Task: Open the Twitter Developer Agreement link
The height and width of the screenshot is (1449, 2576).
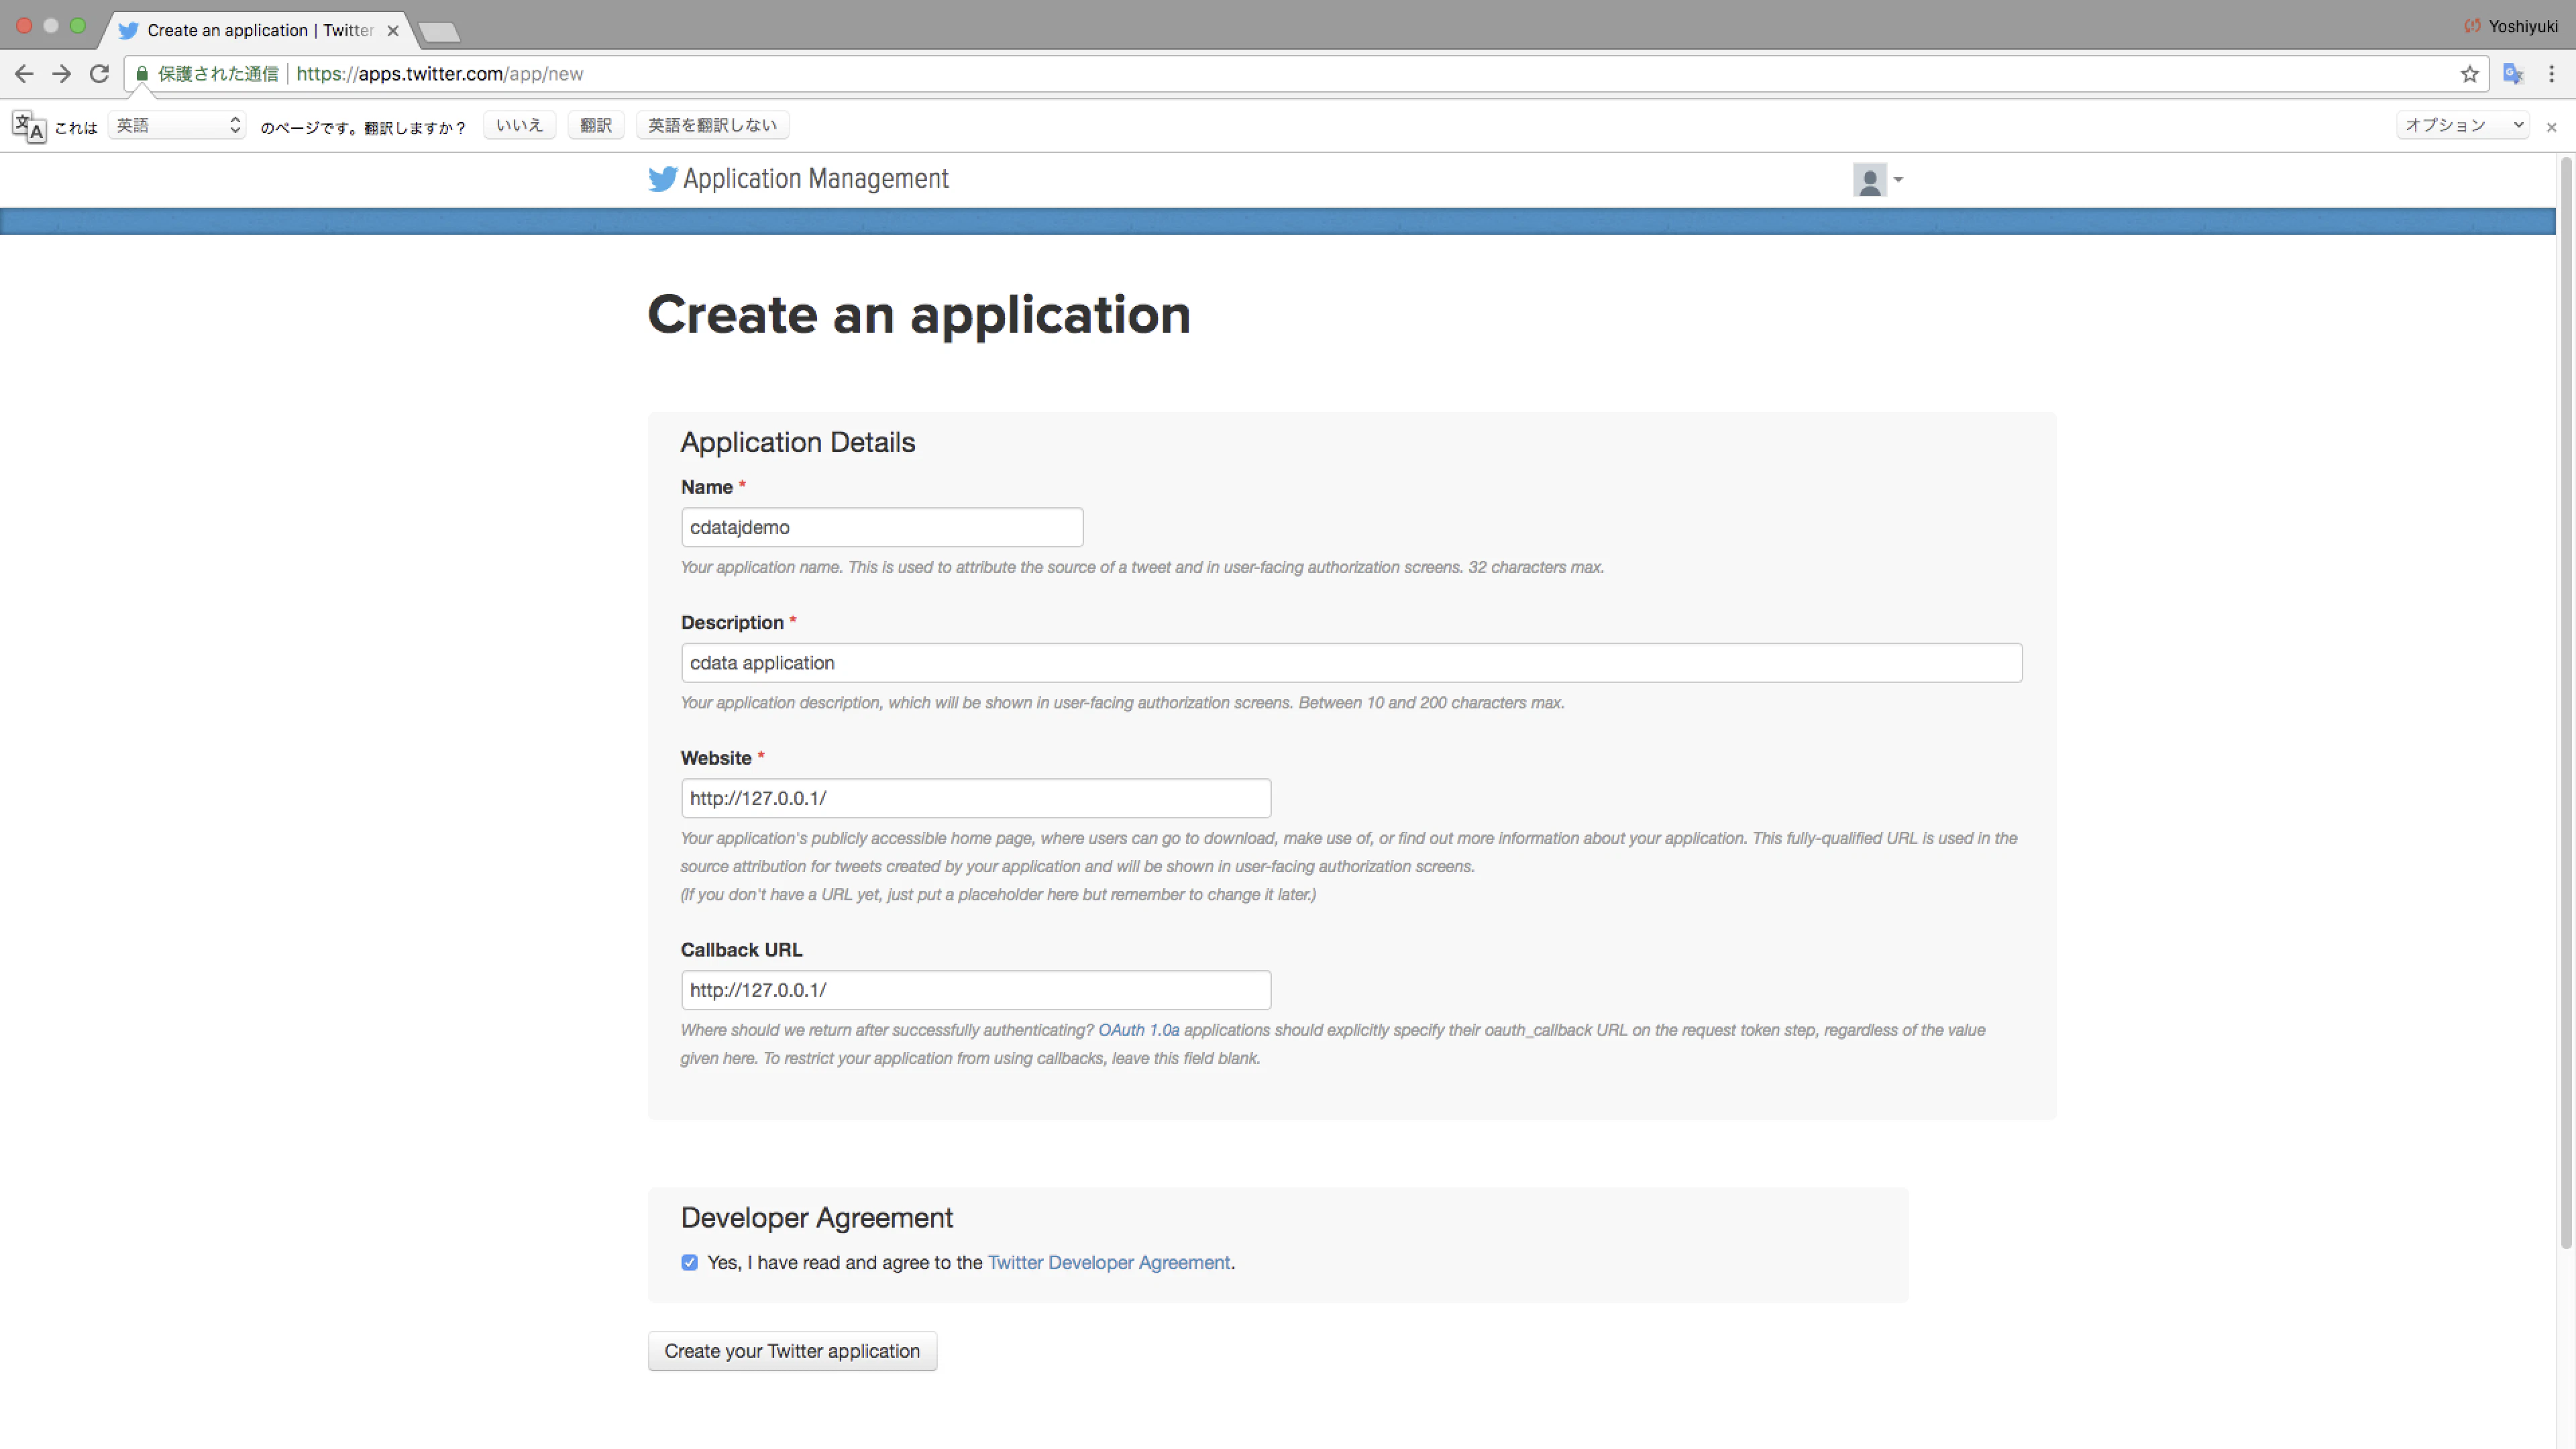Action: click(x=1109, y=1263)
